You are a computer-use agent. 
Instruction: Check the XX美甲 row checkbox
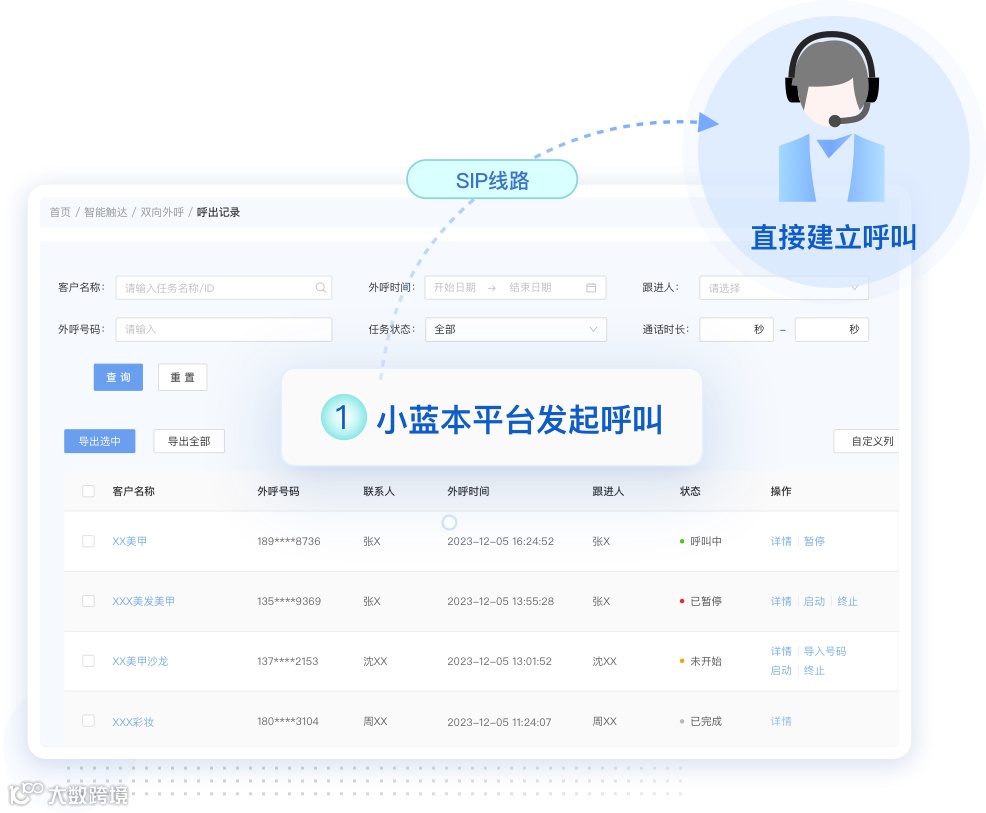[89, 541]
